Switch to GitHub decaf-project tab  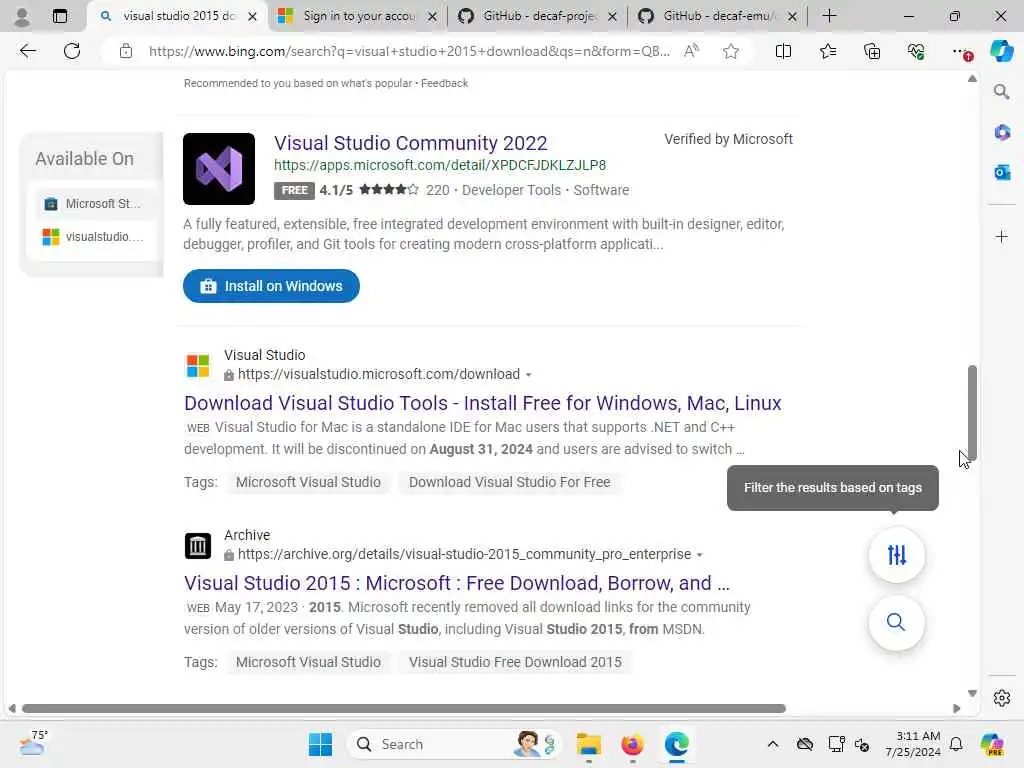537,16
